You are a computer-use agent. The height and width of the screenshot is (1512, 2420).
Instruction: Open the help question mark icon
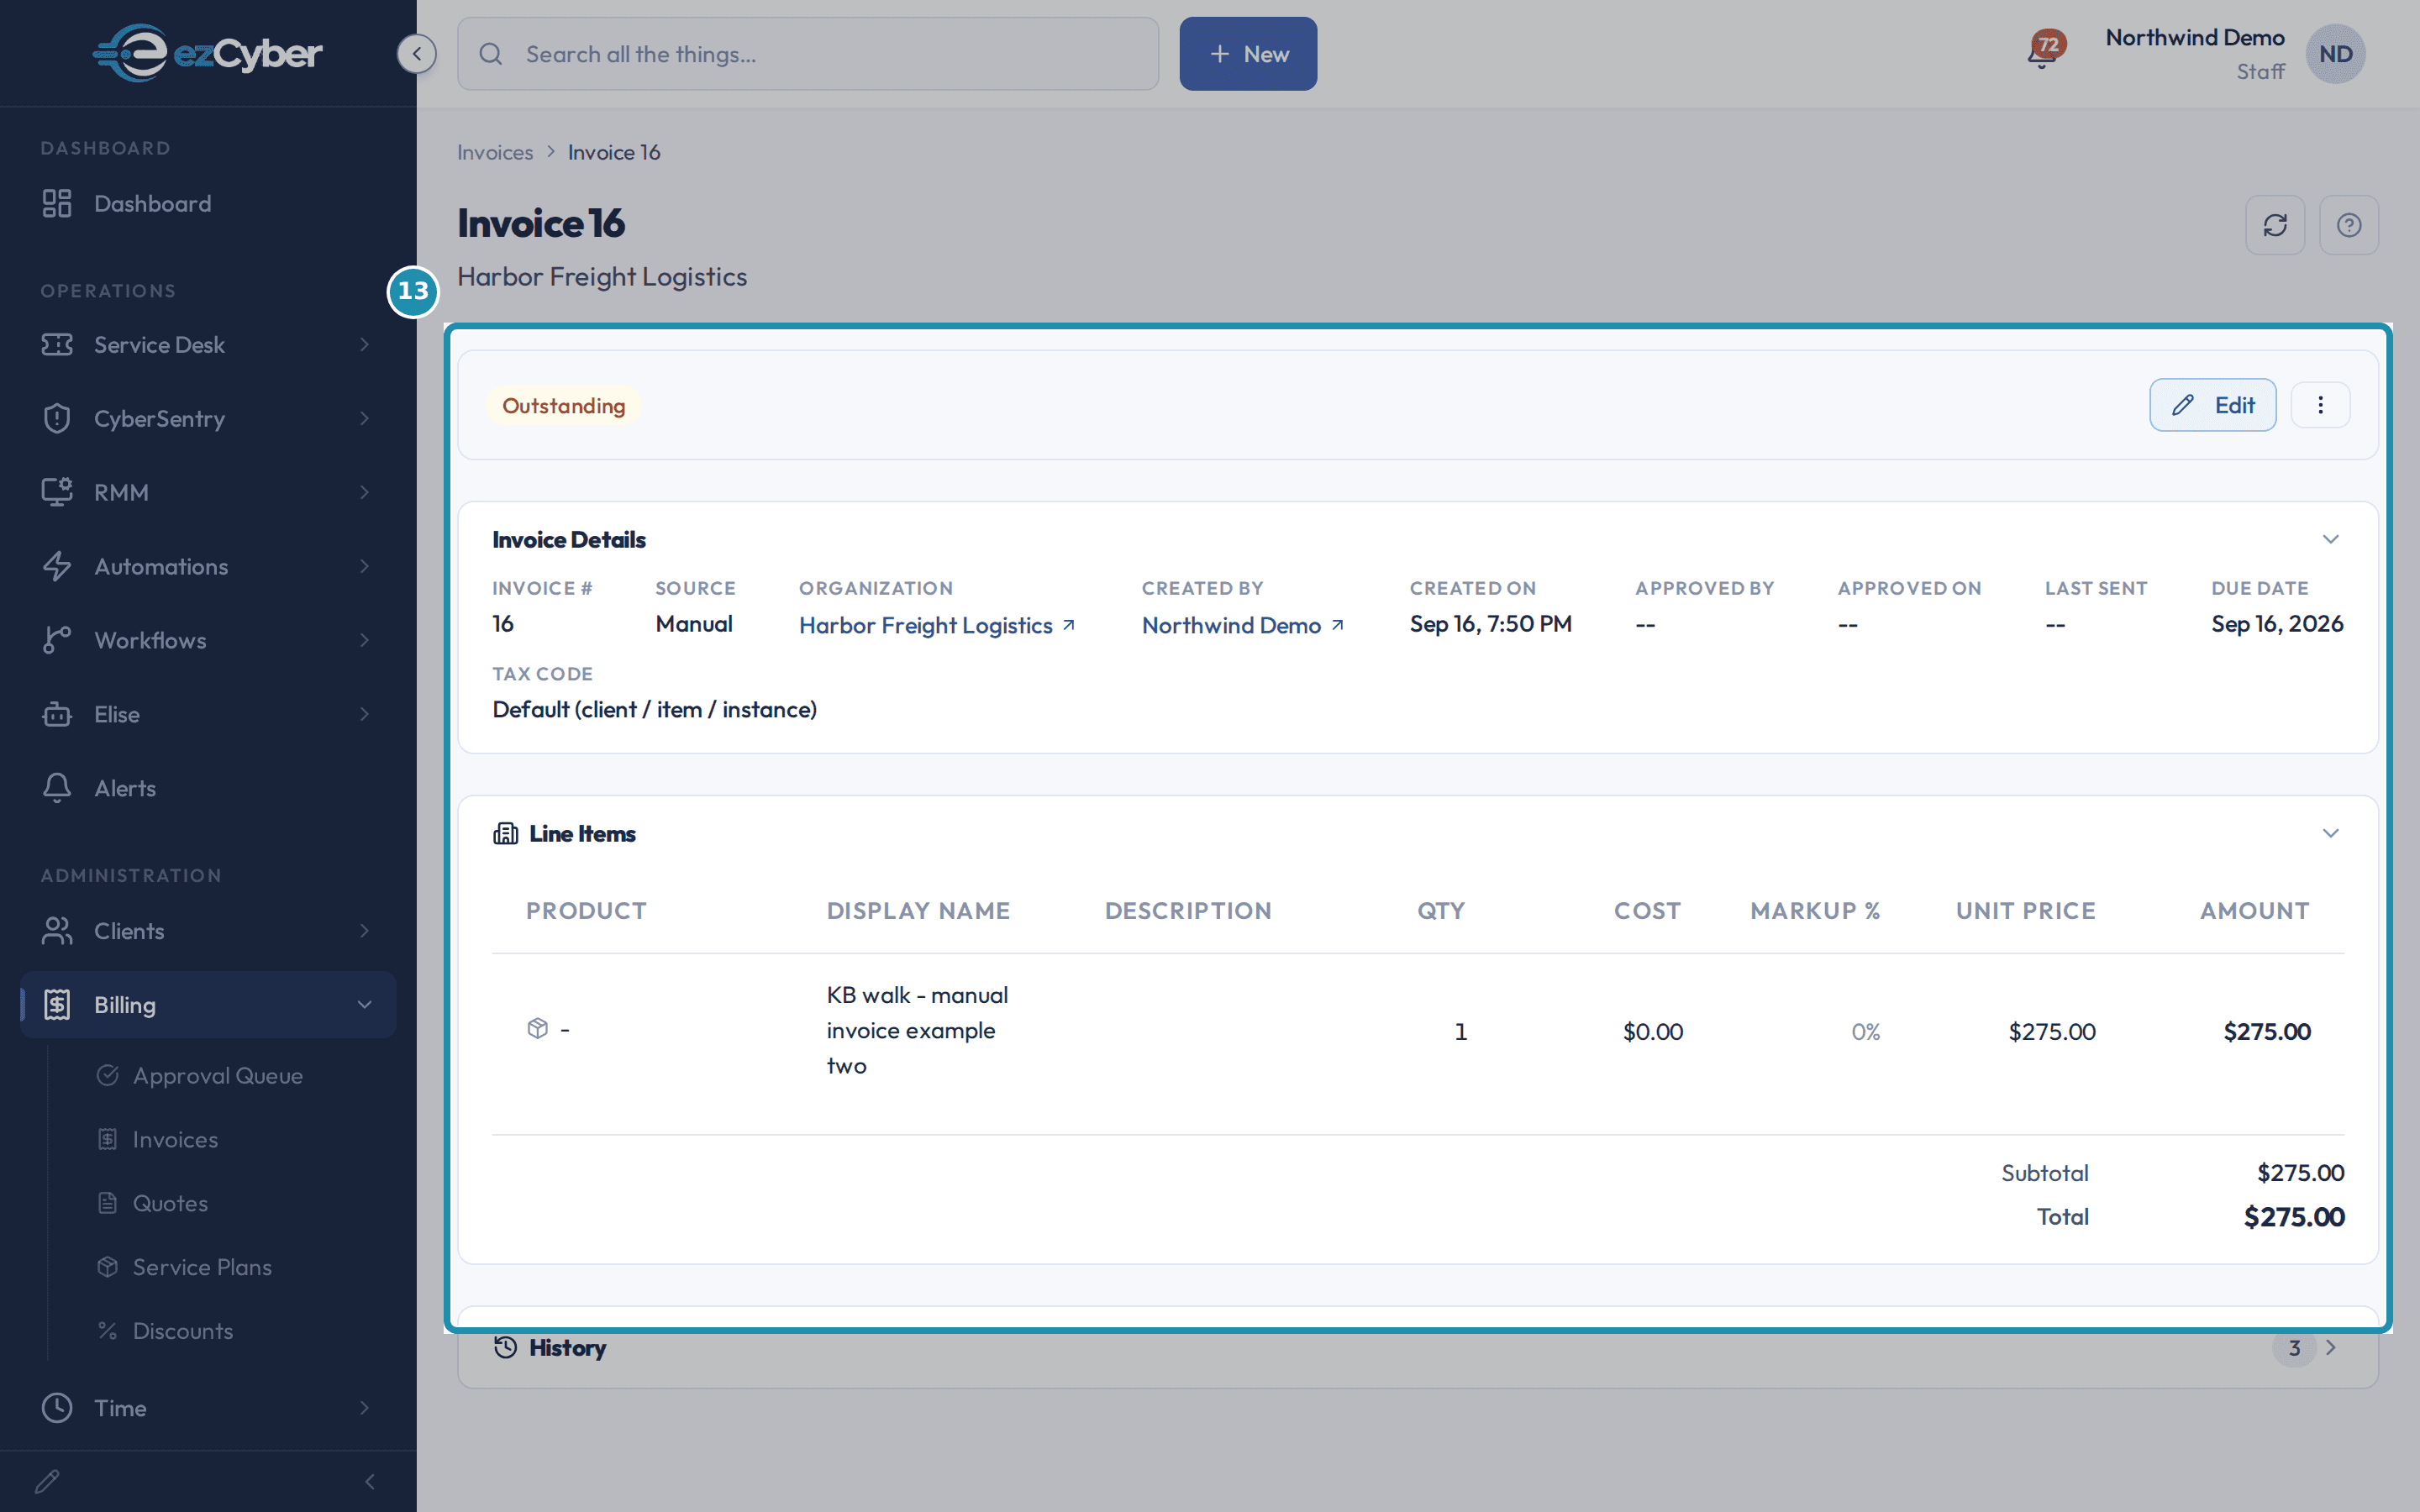click(2349, 225)
